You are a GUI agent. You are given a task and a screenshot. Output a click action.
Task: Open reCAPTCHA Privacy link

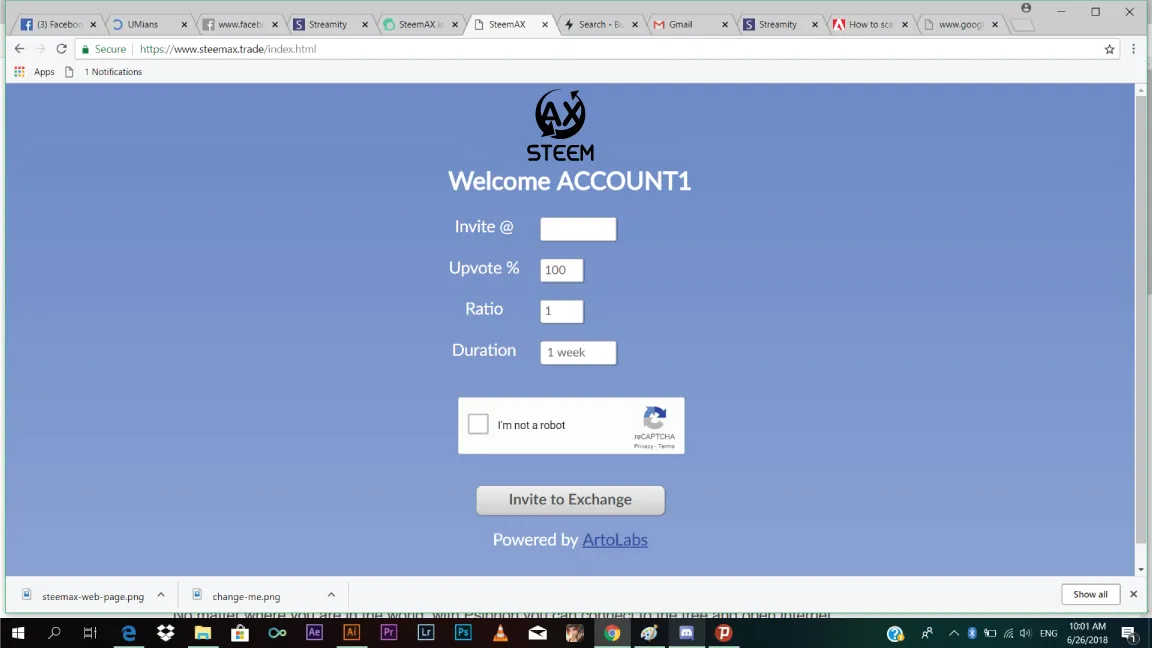tap(643, 446)
